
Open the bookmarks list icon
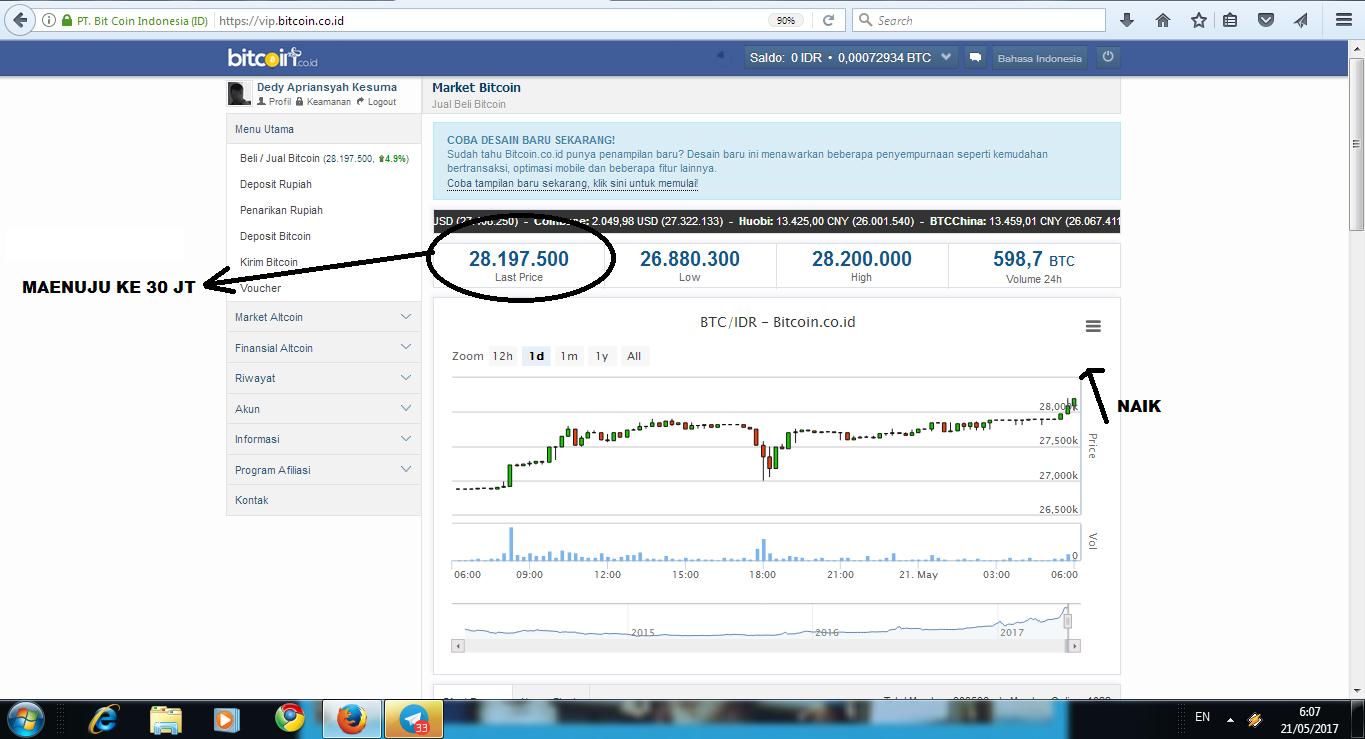pyautogui.click(x=1230, y=20)
